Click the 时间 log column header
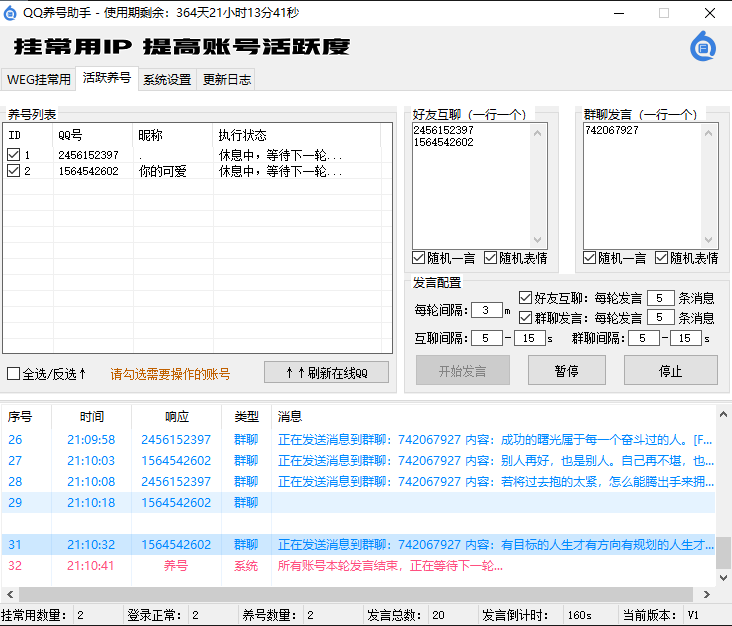Screen dimensions: 732x626 click(x=92, y=416)
